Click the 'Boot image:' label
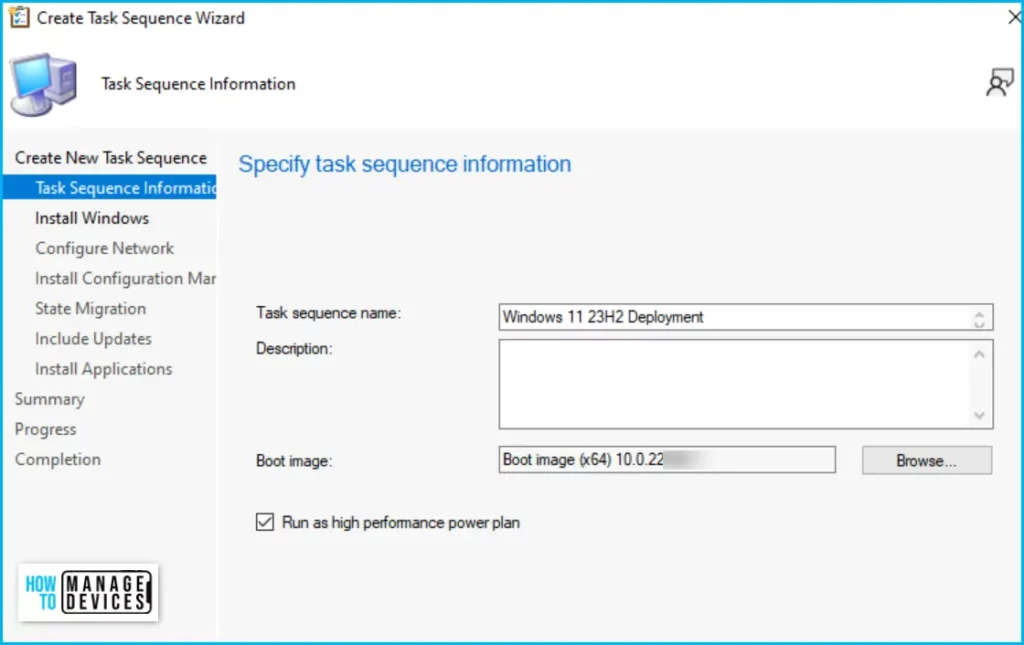The image size is (1024, 645). coord(294,461)
